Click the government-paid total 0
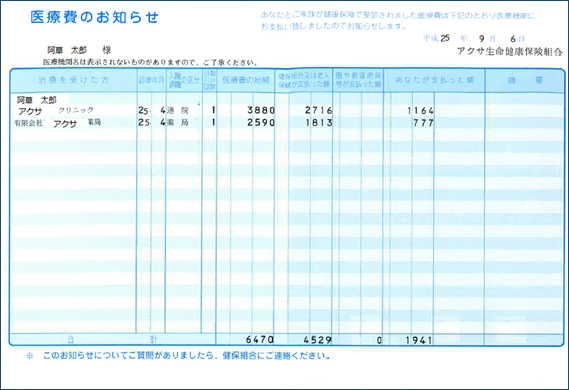The image size is (569, 390). pyautogui.click(x=379, y=340)
